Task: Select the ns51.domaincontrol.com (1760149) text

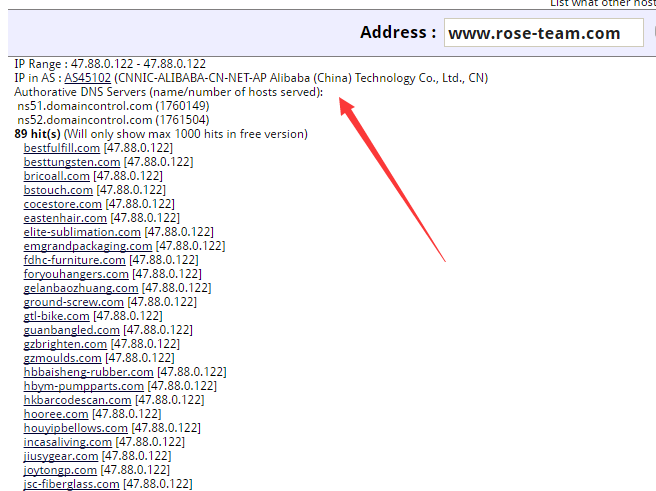Action: (113, 106)
